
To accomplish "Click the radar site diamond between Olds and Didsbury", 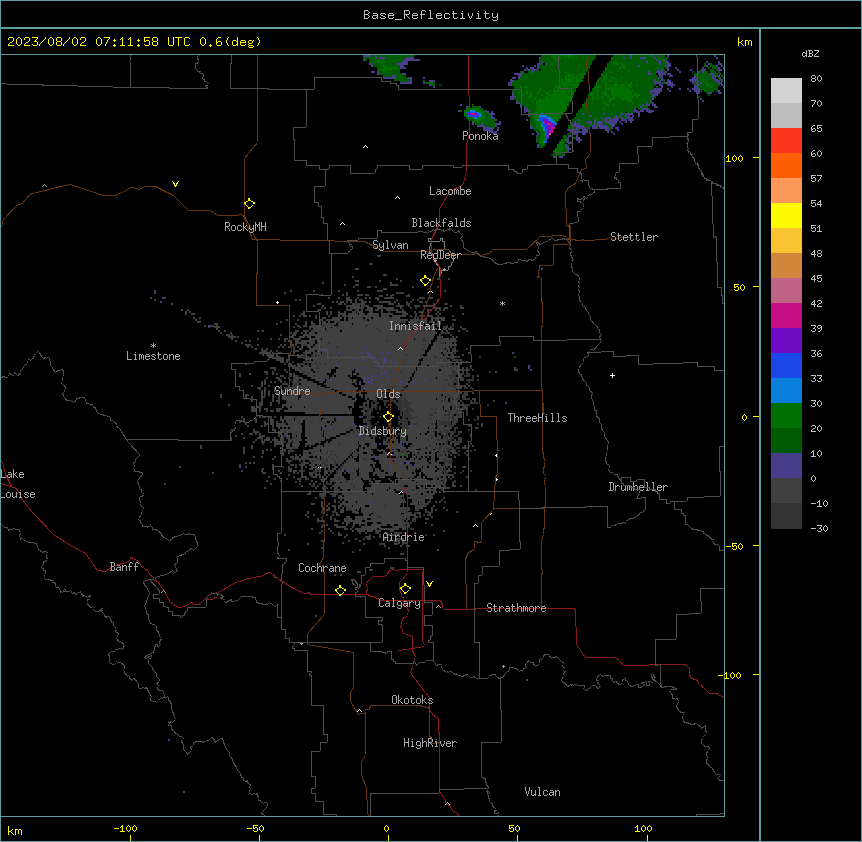I will click(388, 417).
